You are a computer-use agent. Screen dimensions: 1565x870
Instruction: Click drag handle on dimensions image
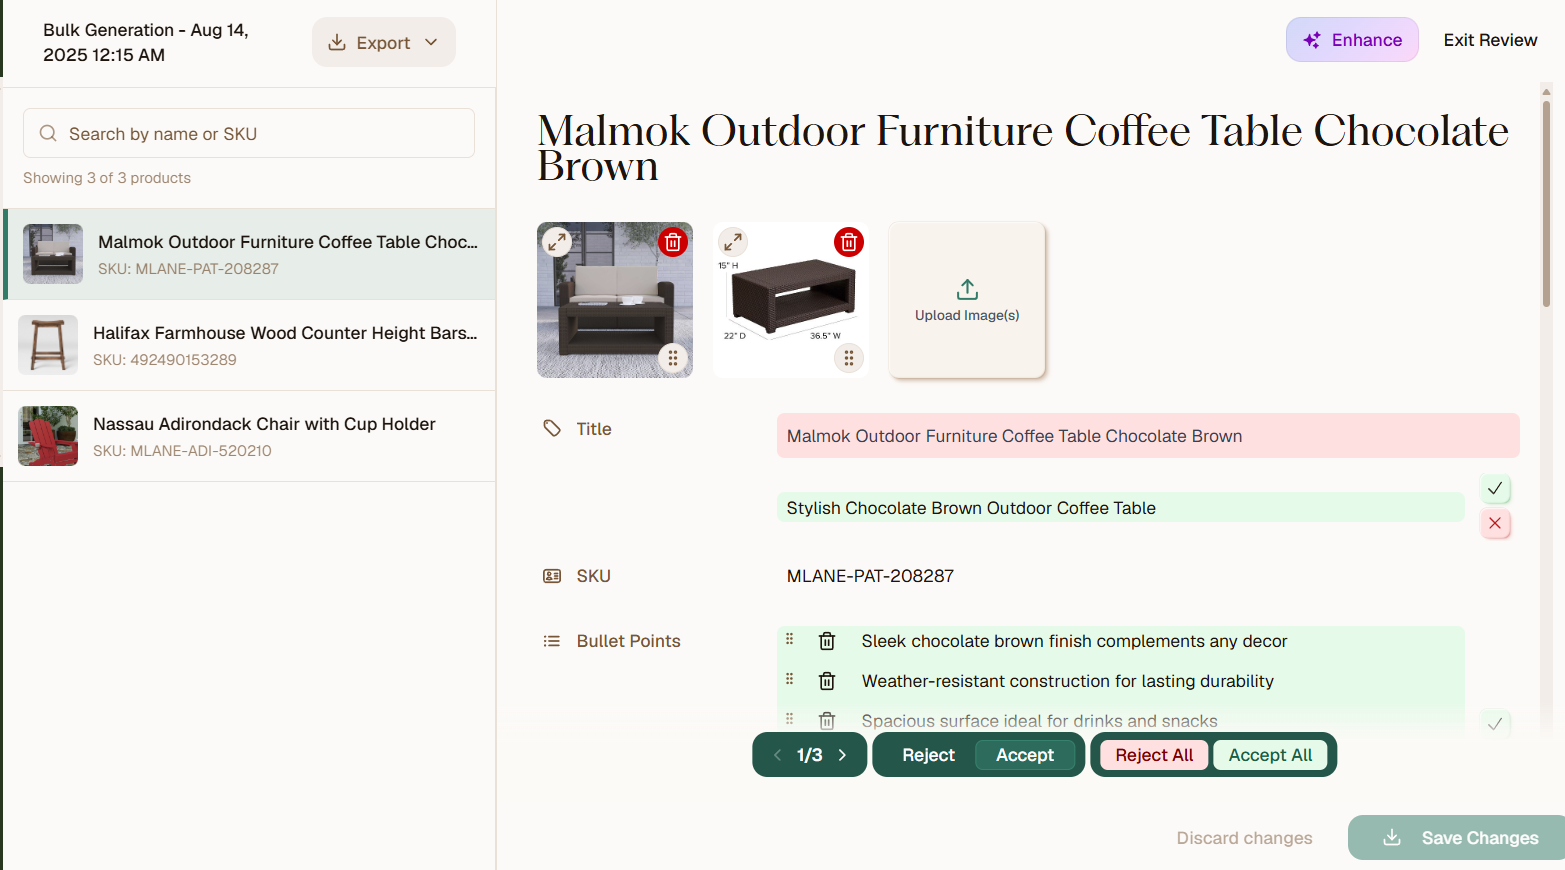click(x=849, y=358)
